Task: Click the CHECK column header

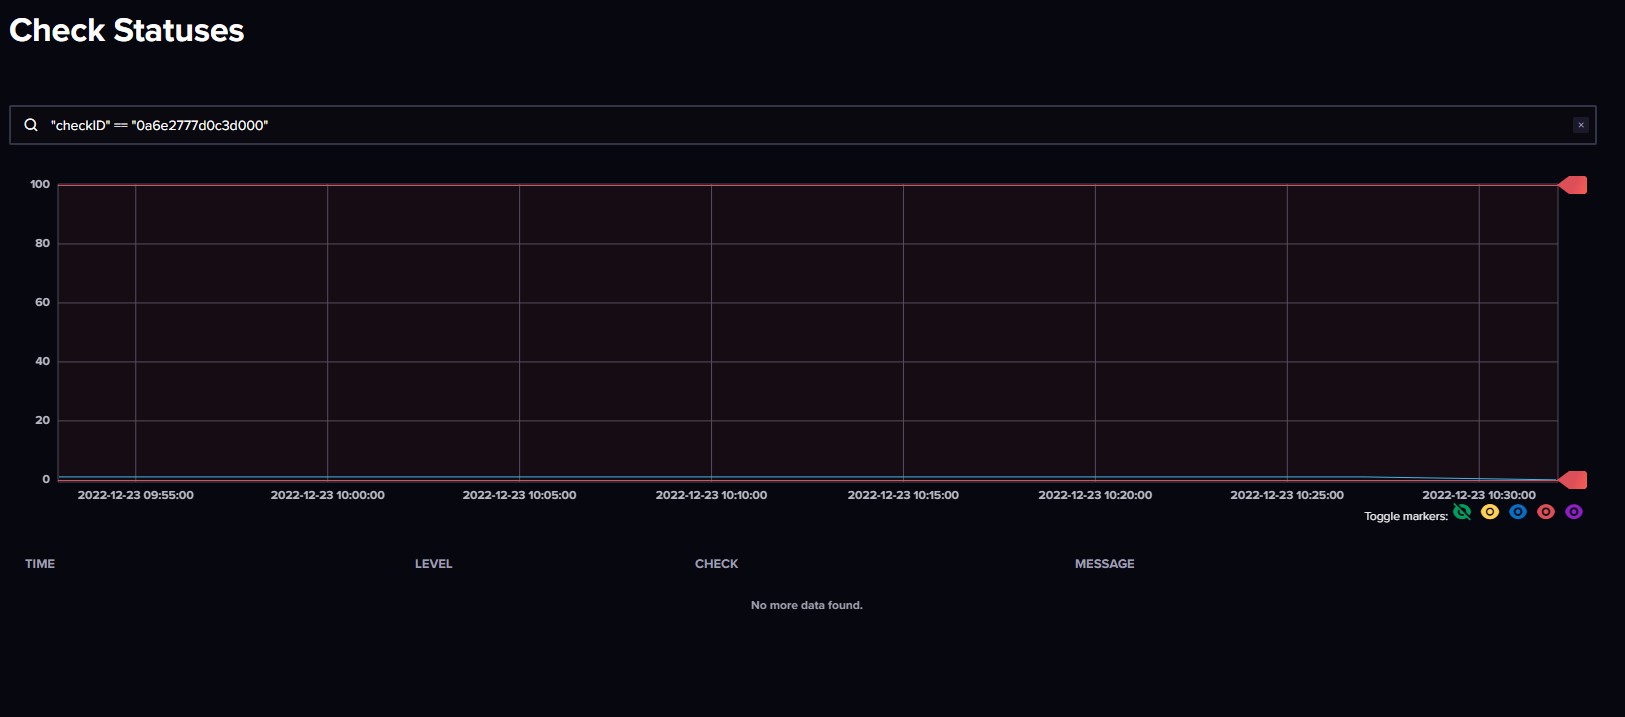Action: (717, 564)
